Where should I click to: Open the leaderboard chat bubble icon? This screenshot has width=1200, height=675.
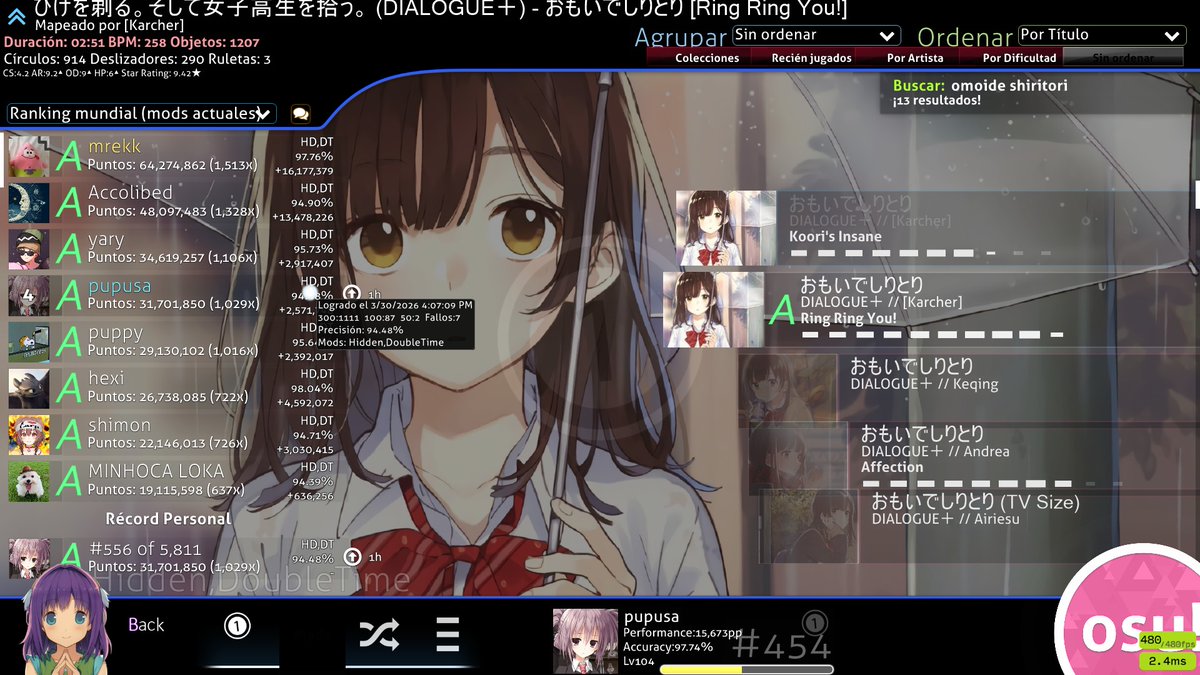[300, 114]
